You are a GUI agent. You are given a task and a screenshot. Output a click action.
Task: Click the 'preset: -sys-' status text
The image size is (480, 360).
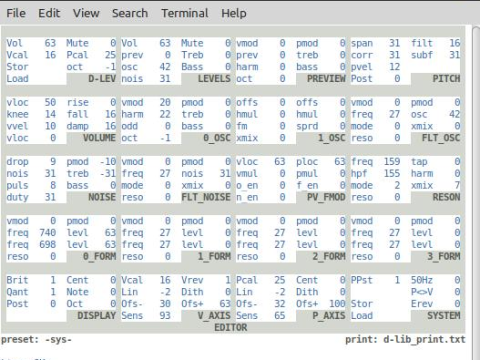click(x=36, y=340)
